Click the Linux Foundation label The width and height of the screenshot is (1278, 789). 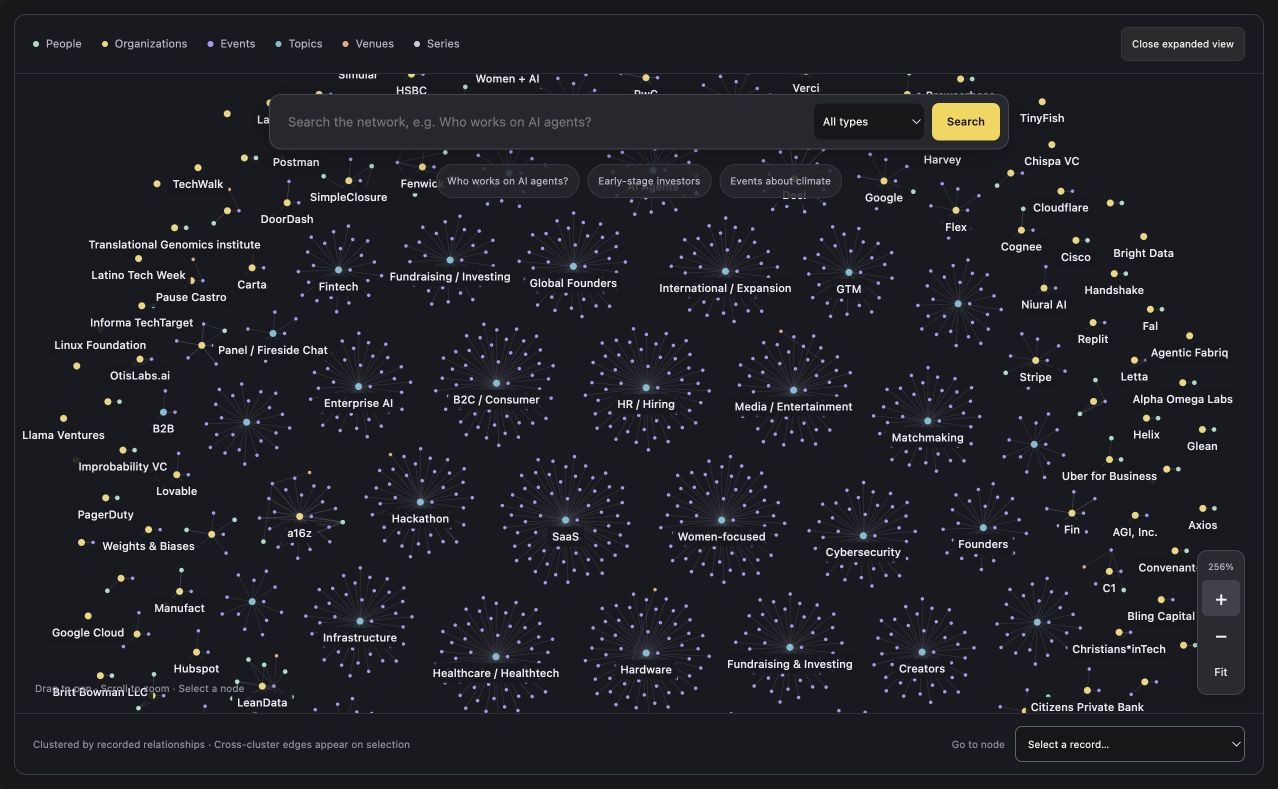100,345
